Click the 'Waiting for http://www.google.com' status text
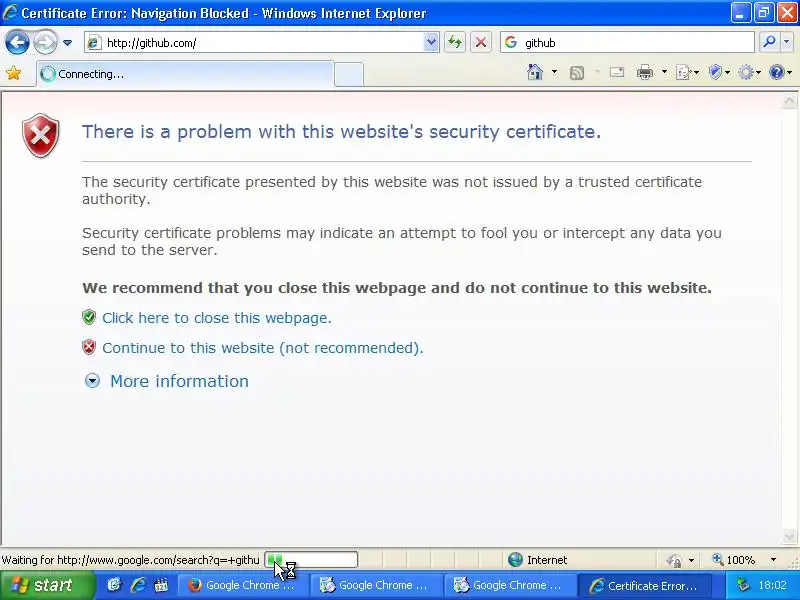Image resolution: width=800 pixels, height=600 pixels. tap(131, 560)
